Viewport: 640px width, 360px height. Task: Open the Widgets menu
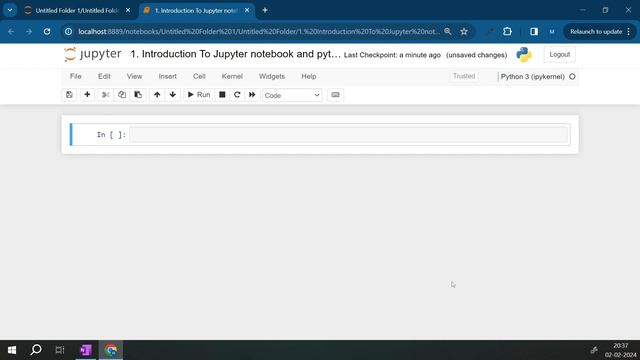tap(272, 76)
